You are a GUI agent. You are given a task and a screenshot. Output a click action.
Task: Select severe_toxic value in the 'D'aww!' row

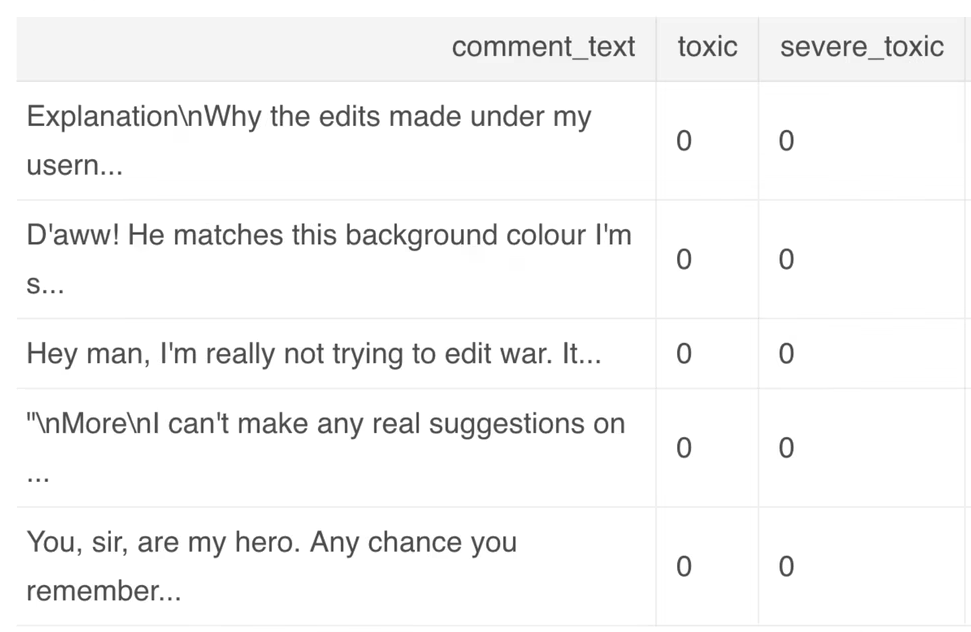(786, 260)
